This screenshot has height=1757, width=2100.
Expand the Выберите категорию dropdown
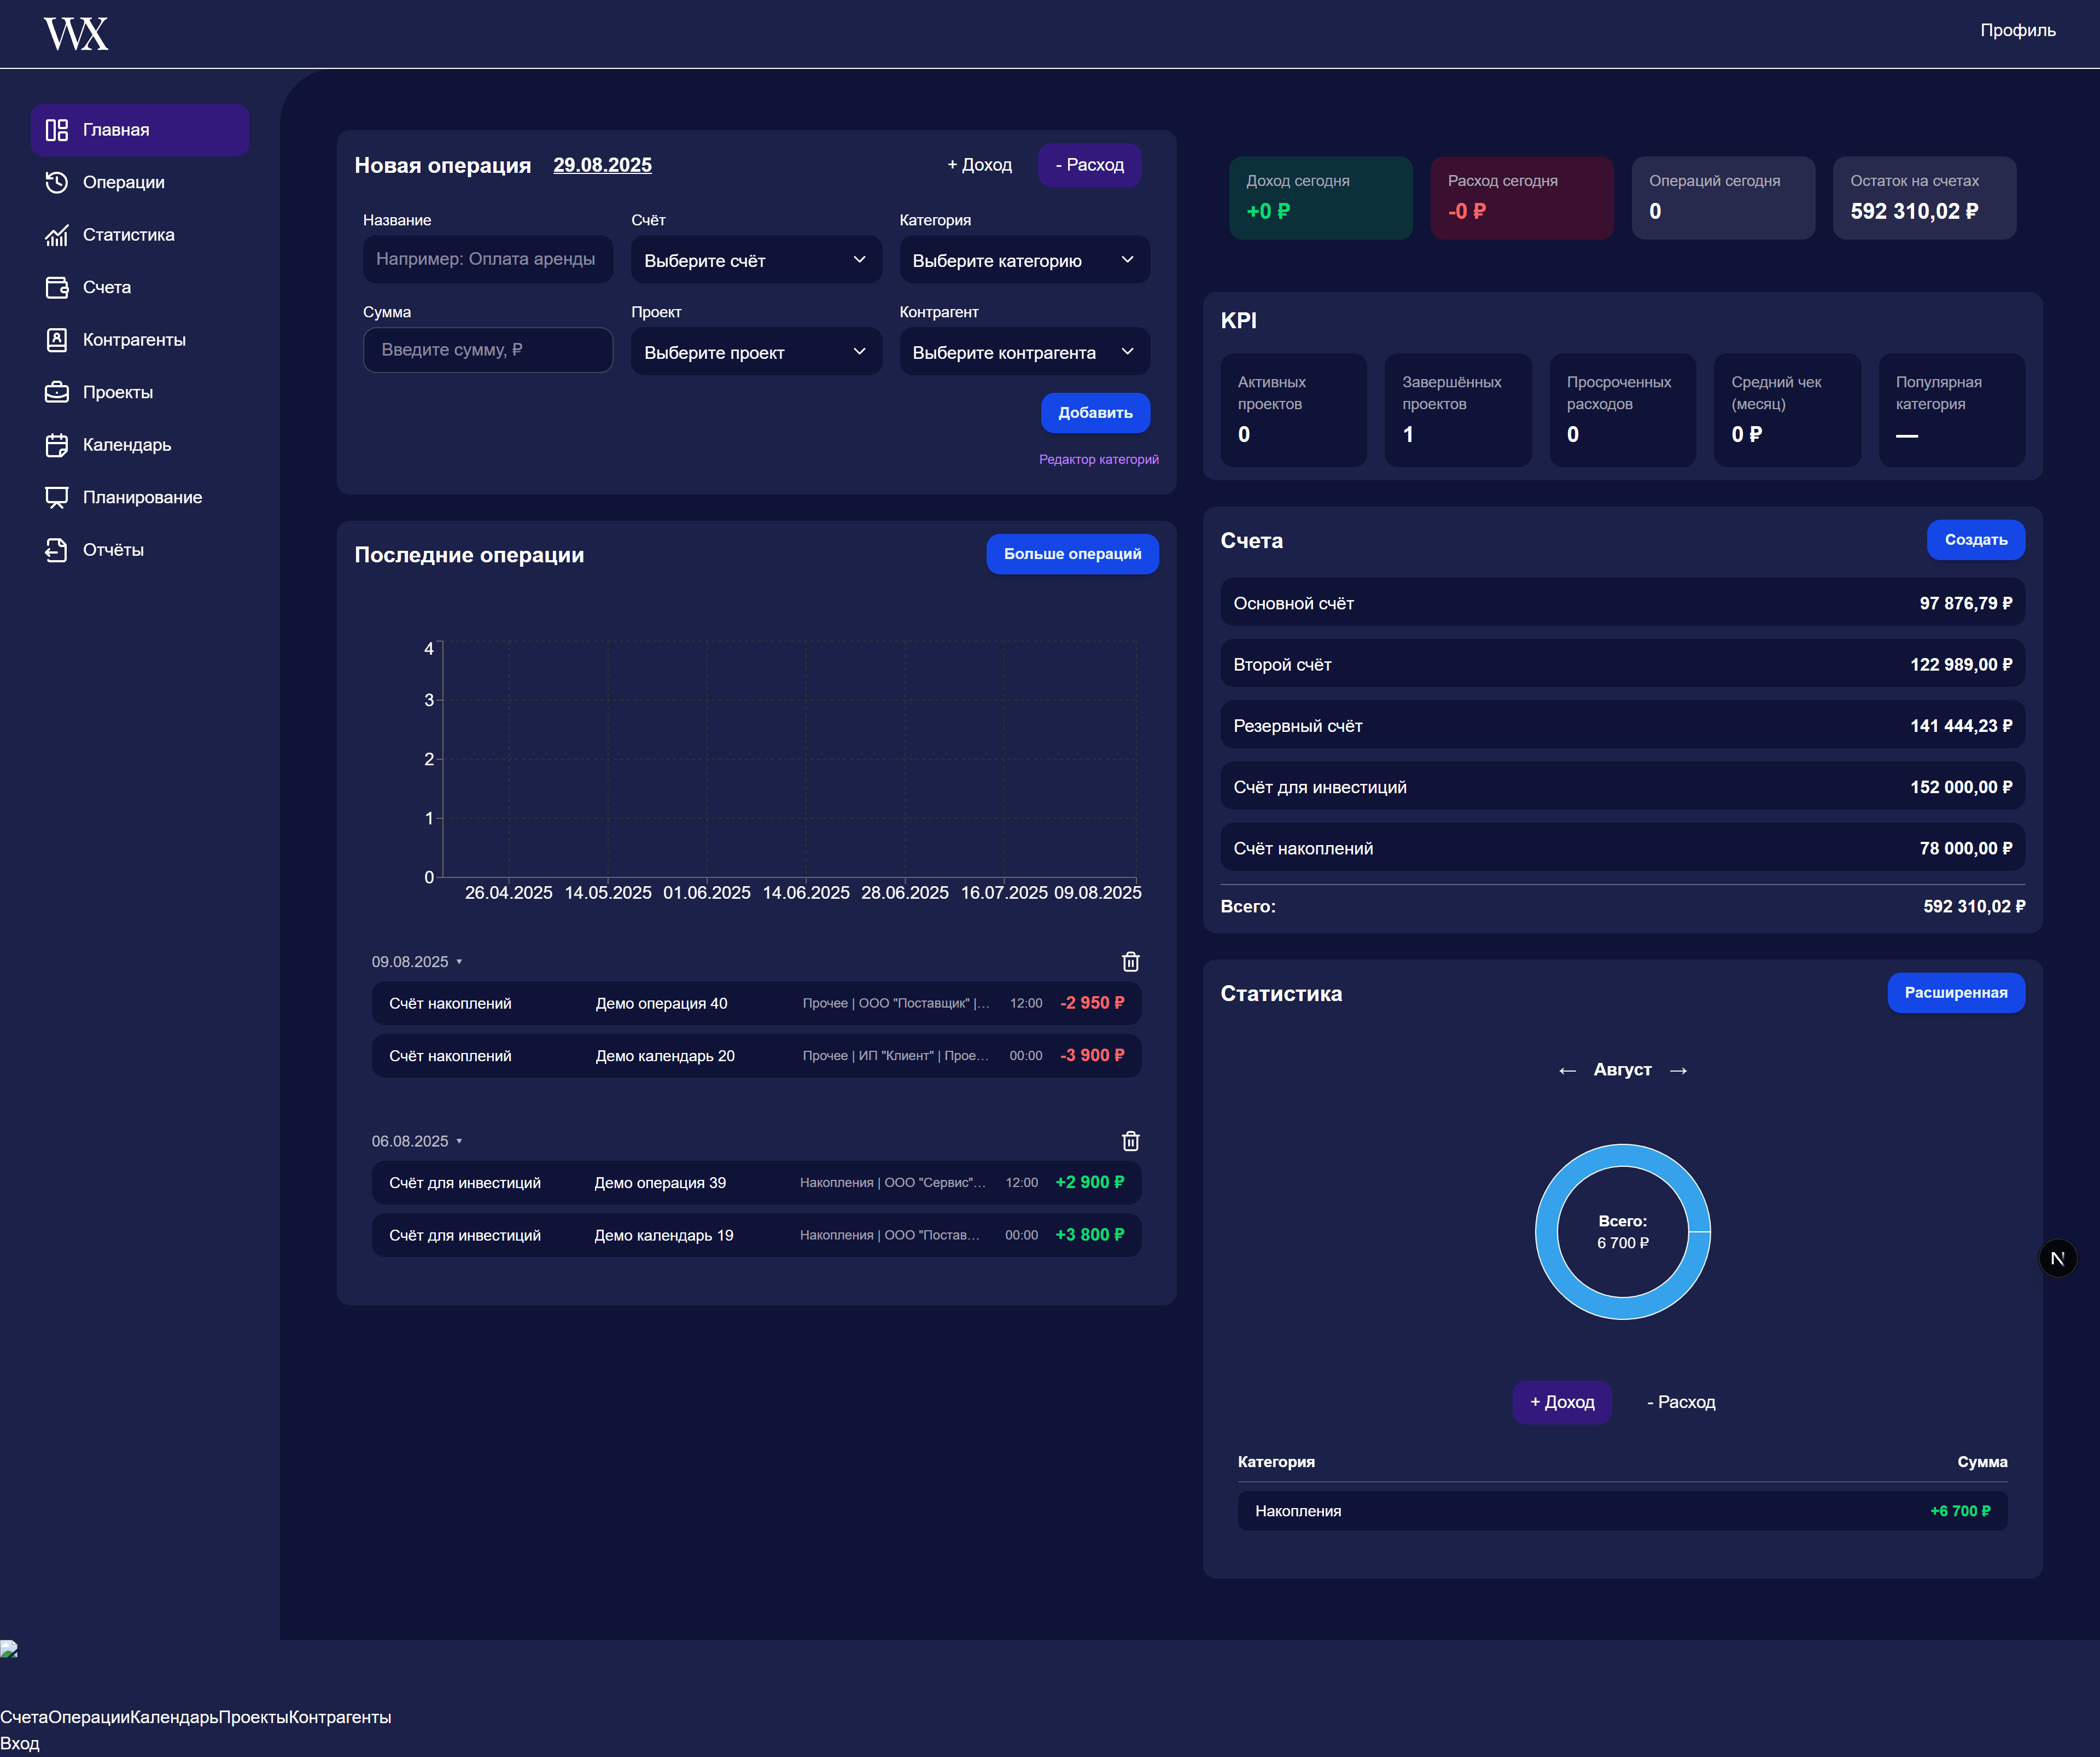click(x=1023, y=260)
